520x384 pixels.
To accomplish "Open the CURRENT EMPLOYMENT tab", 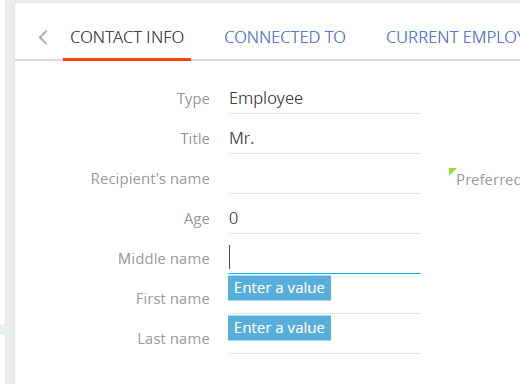I will point(453,37).
